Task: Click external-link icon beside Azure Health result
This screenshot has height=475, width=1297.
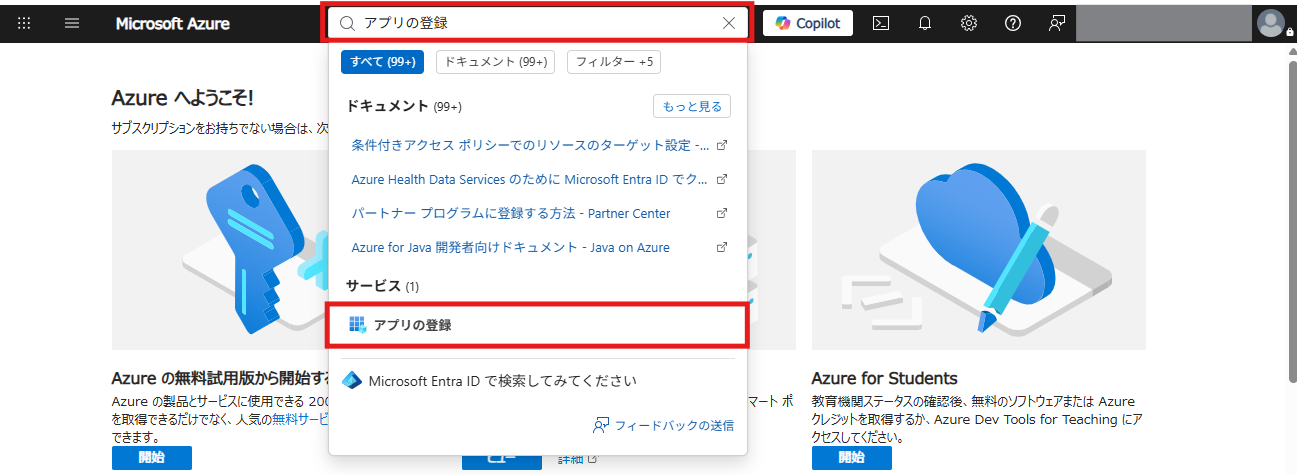Action: pos(722,180)
